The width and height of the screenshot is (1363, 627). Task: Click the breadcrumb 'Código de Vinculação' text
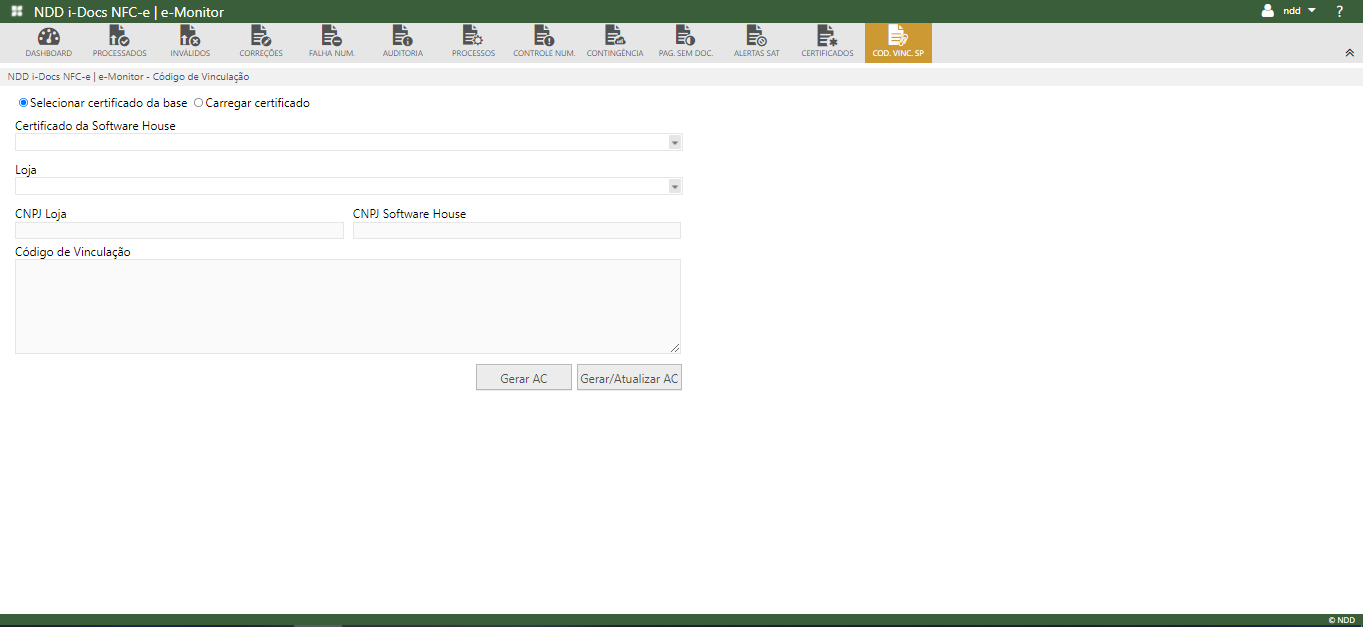[201, 76]
